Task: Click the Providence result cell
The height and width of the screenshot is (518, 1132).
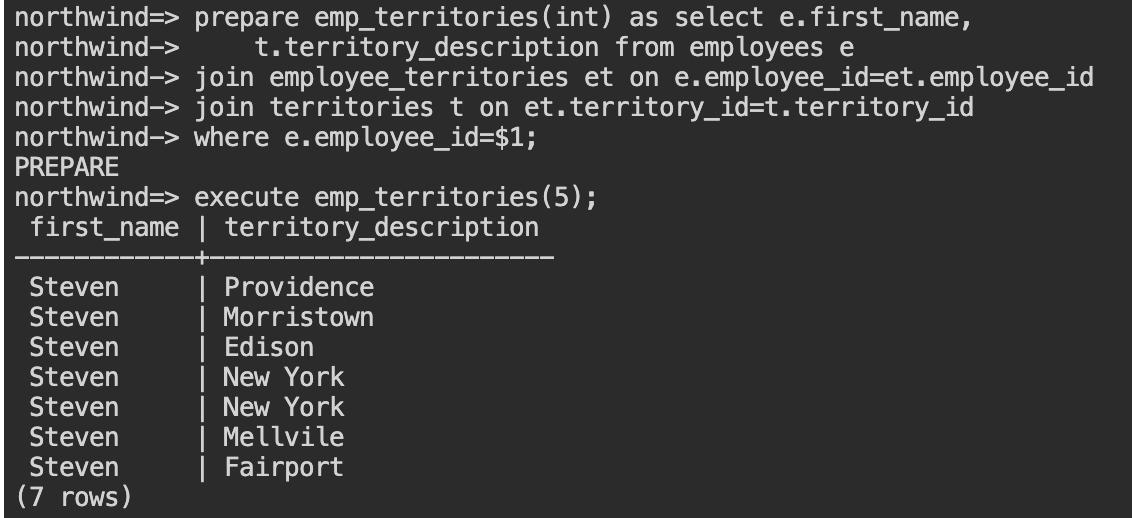Action: 299,287
